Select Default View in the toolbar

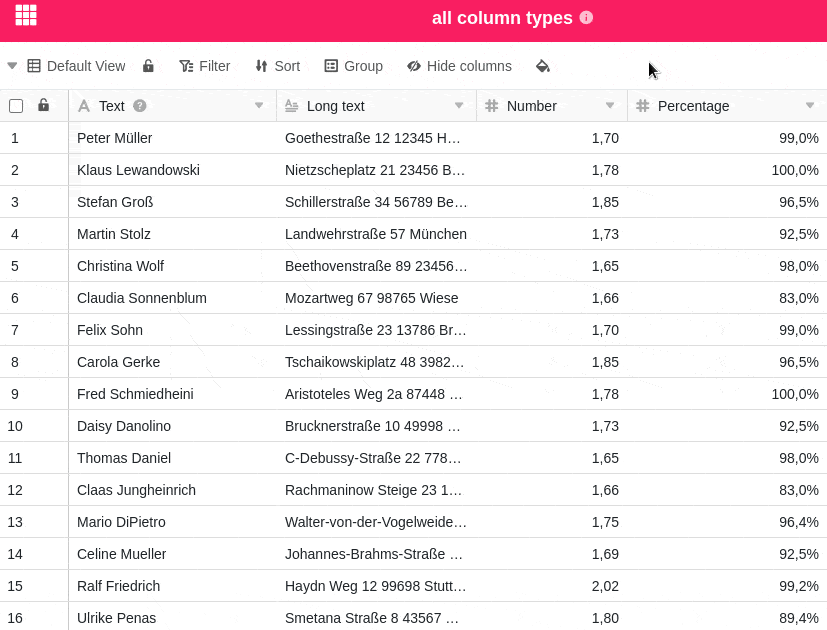pyautogui.click(x=76, y=66)
